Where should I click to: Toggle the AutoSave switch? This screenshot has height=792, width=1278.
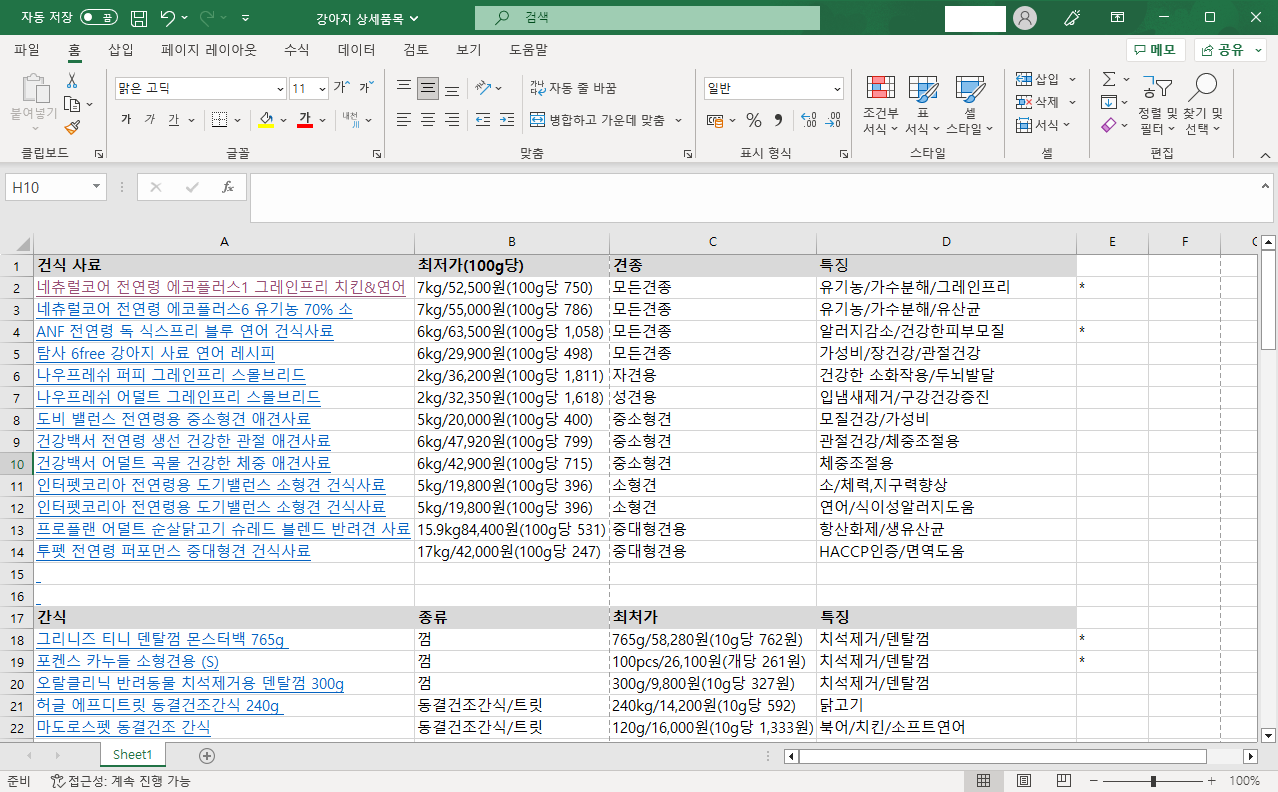pyautogui.click(x=98, y=18)
